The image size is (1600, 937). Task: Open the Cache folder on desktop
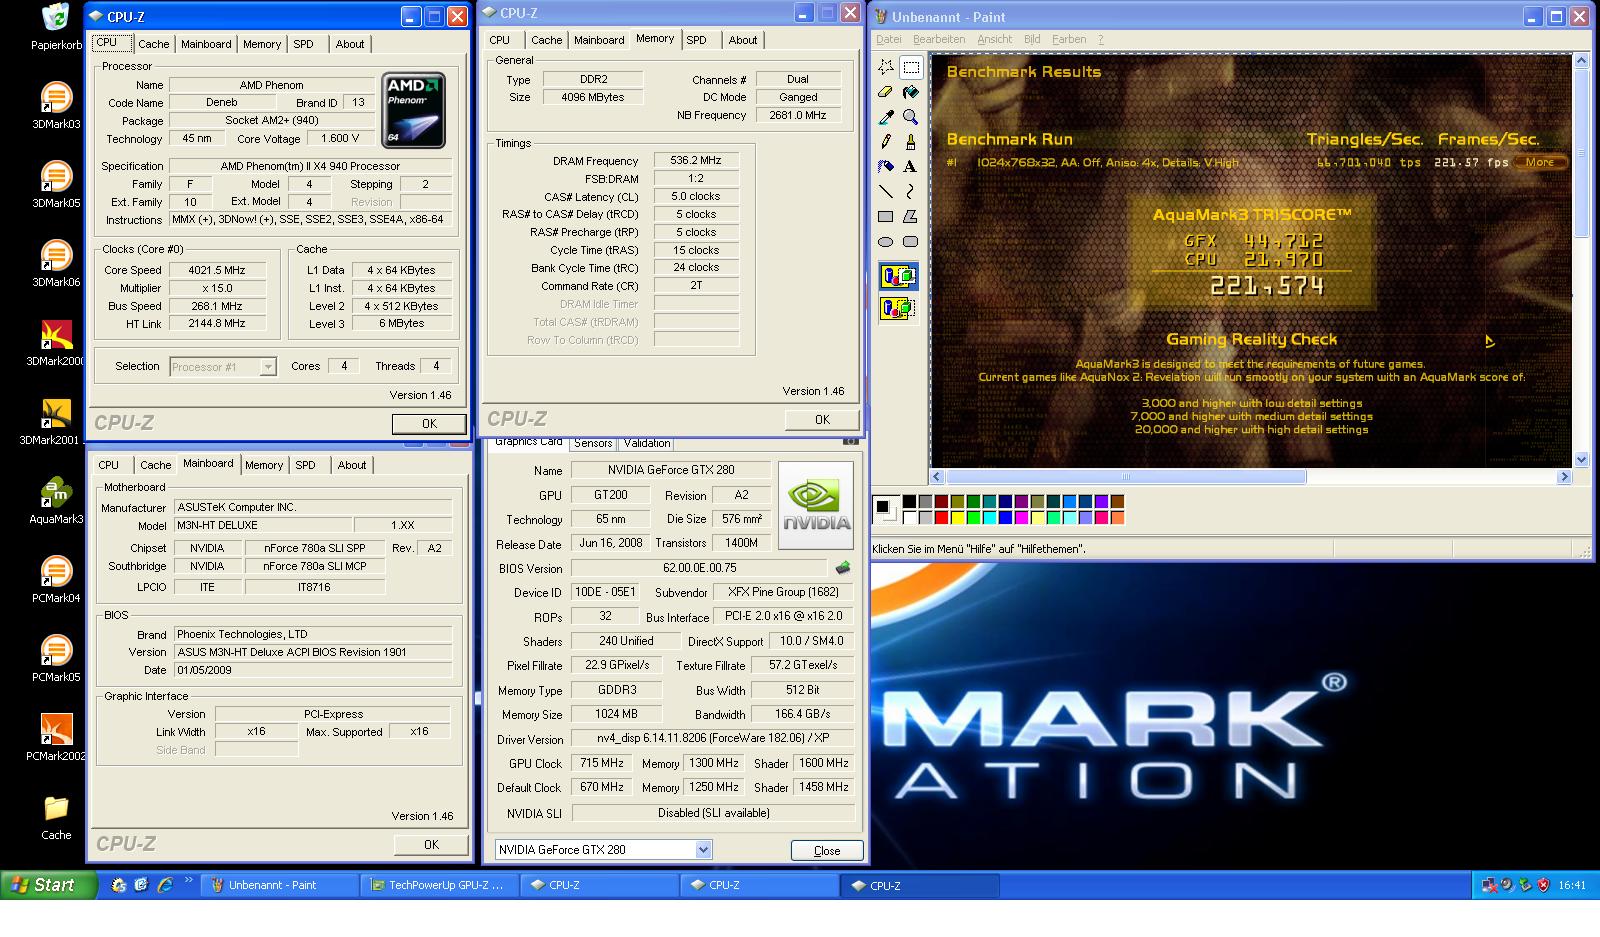pyautogui.click(x=56, y=816)
